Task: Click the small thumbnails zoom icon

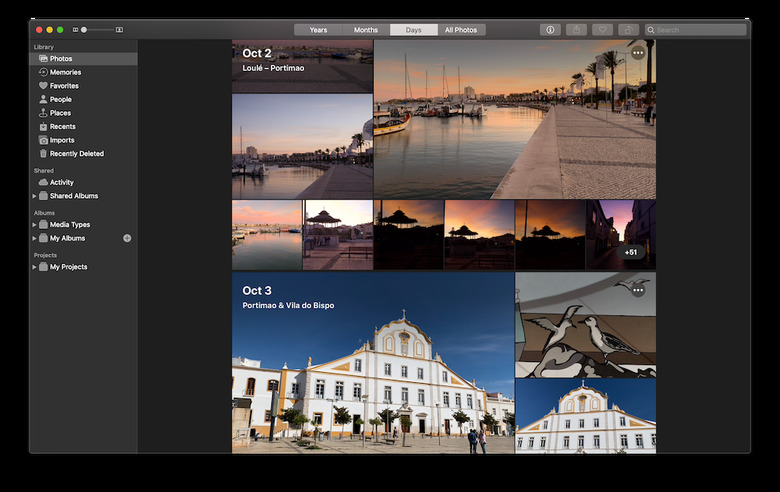Action: click(x=75, y=30)
